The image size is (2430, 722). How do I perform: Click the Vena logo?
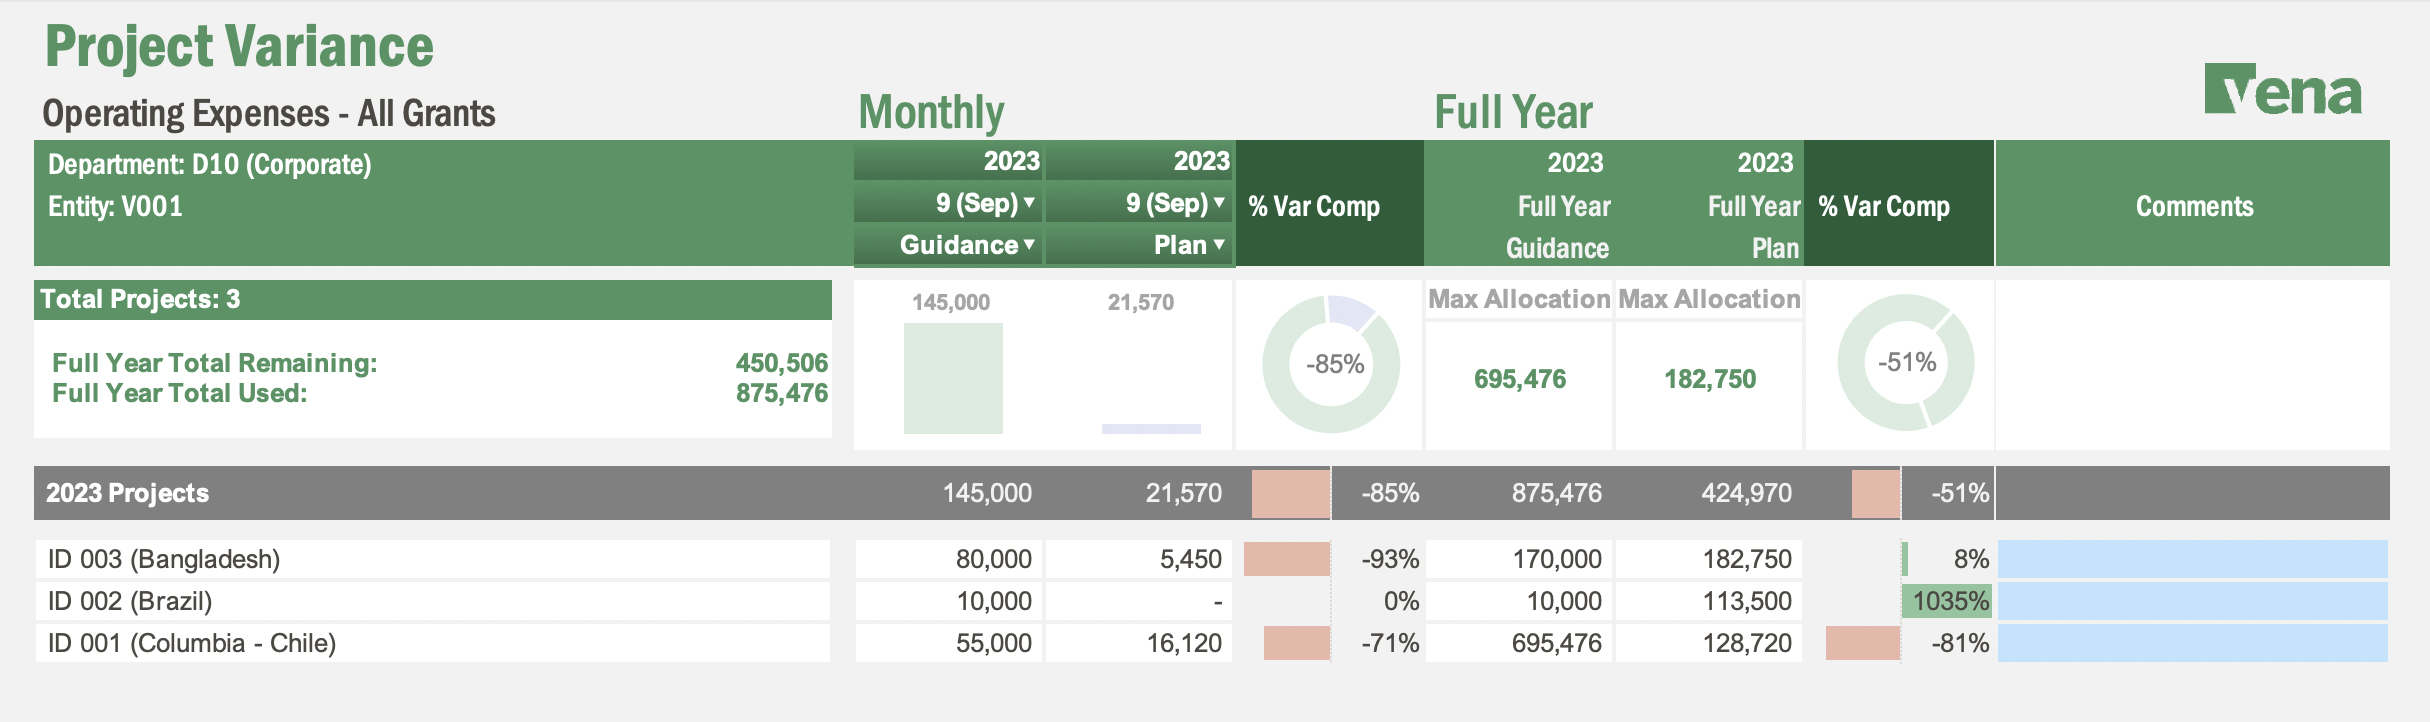(2282, 91)
